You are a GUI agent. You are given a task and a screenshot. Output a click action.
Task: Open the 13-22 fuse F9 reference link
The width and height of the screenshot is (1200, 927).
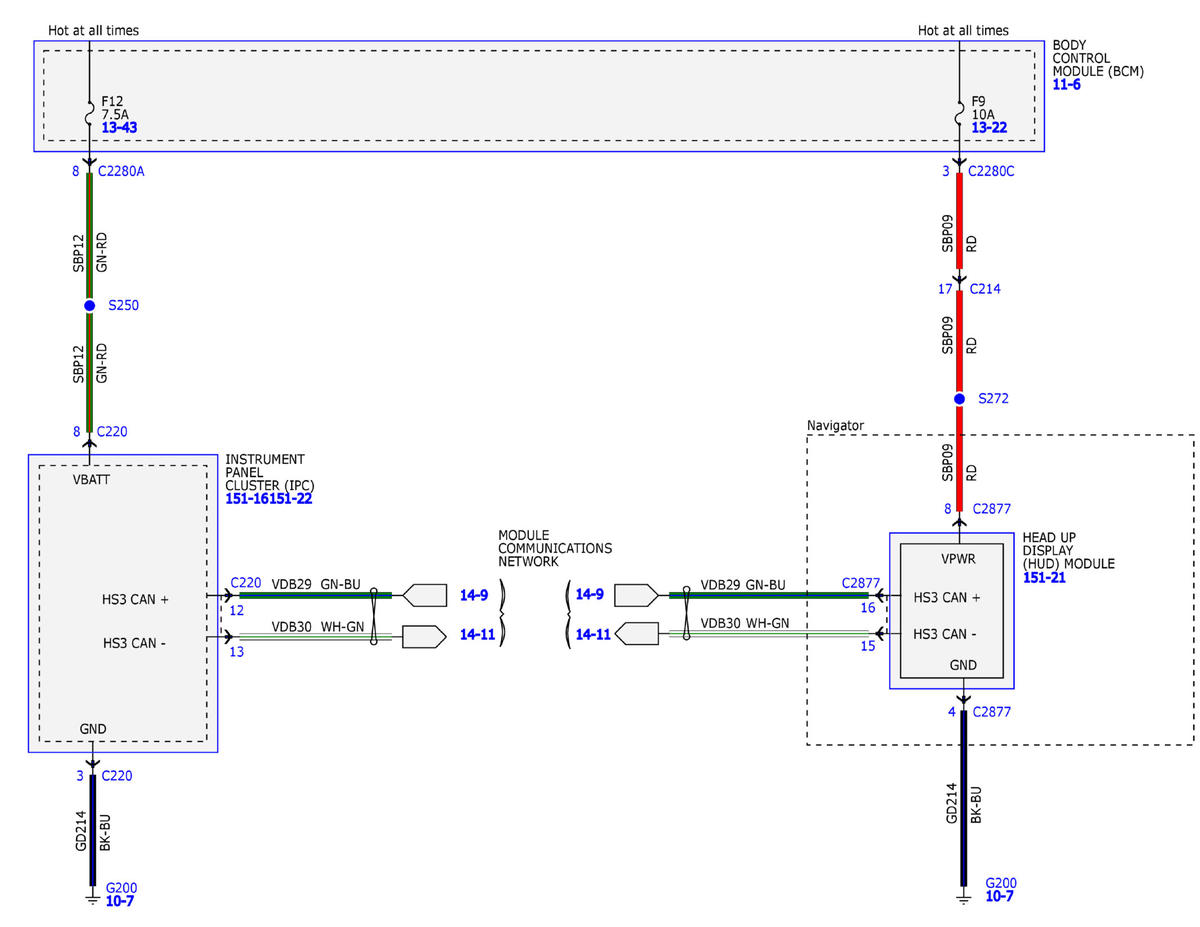click(x=989, y=130)
